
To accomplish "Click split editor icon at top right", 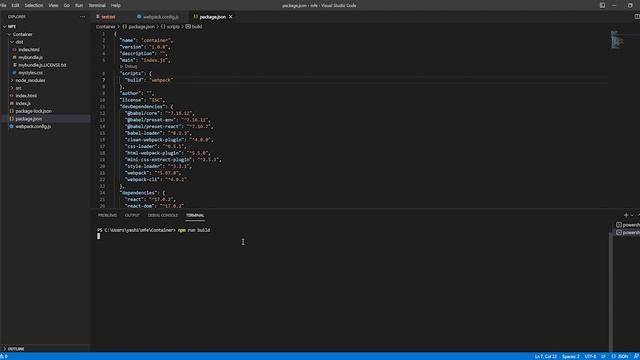I will tap(637, 17).
